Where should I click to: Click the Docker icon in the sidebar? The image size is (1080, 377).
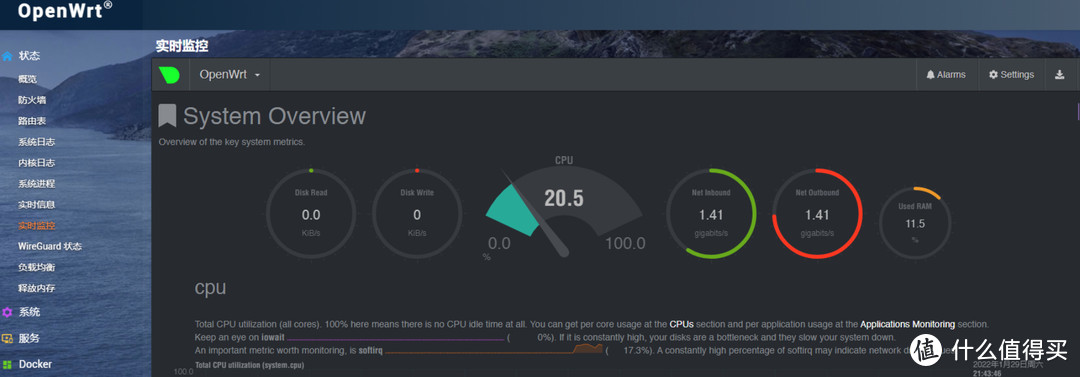pos(7,365)
